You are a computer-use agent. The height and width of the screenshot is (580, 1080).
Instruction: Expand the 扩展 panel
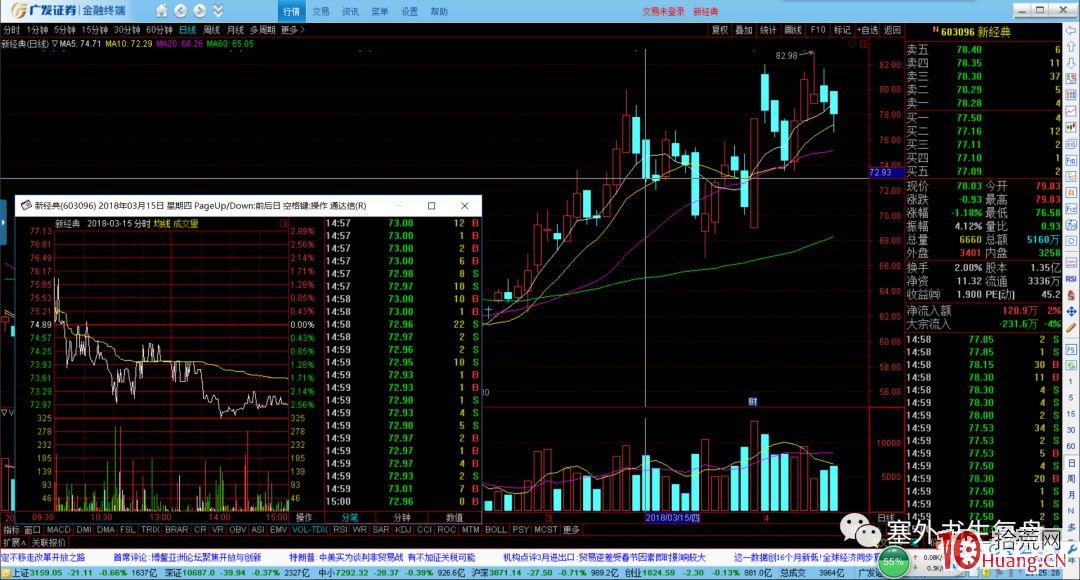[14, 543]
